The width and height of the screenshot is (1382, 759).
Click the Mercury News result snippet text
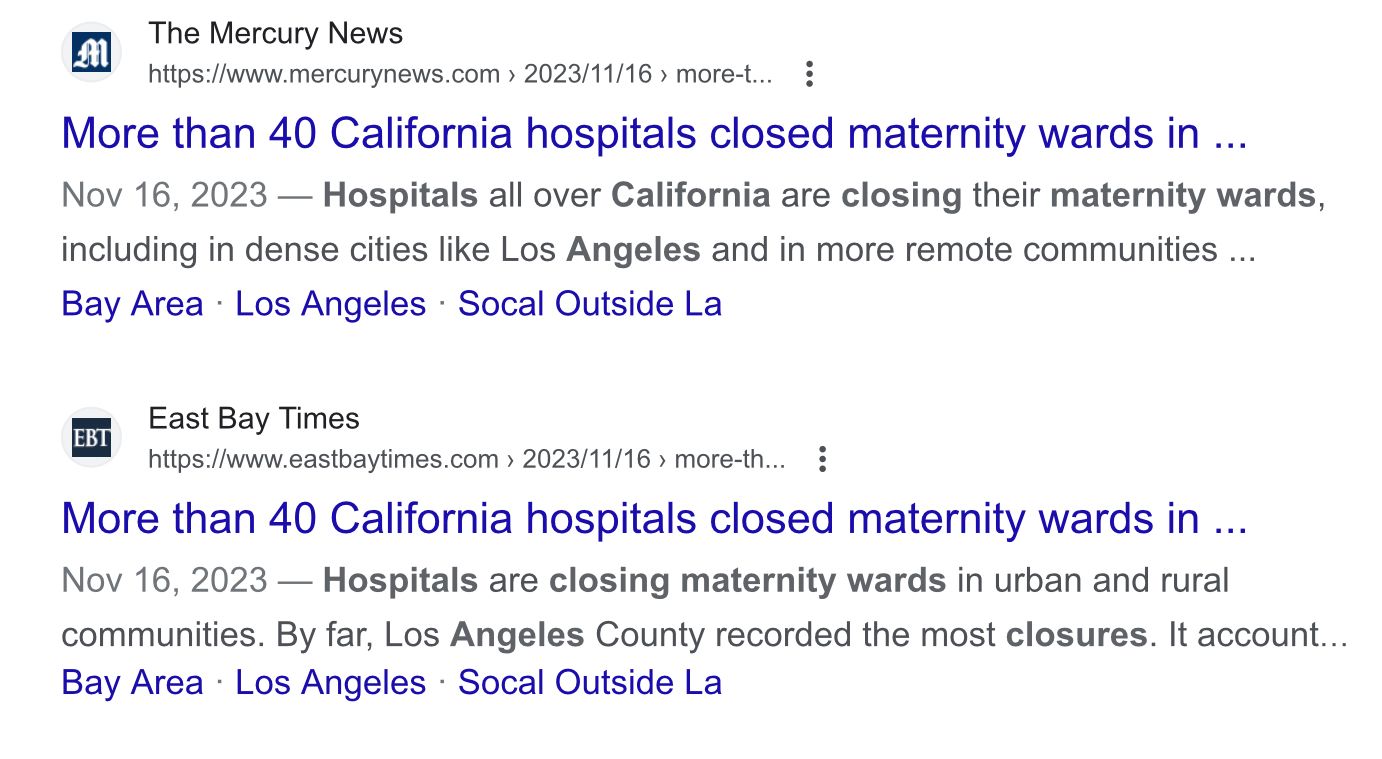(x=700, y=222)
